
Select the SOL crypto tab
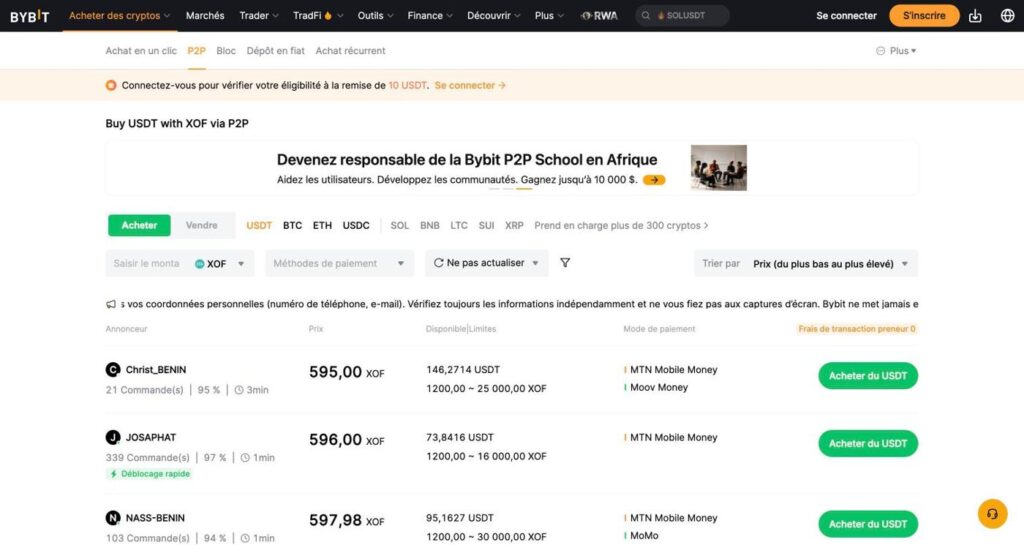coord(400,225)
